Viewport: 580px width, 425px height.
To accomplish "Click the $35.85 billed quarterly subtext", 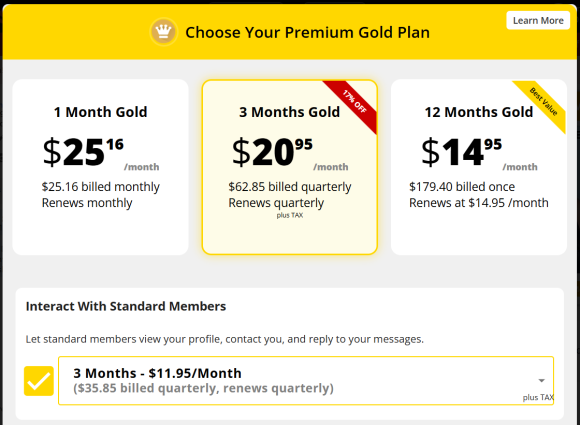I will [203, 388].
